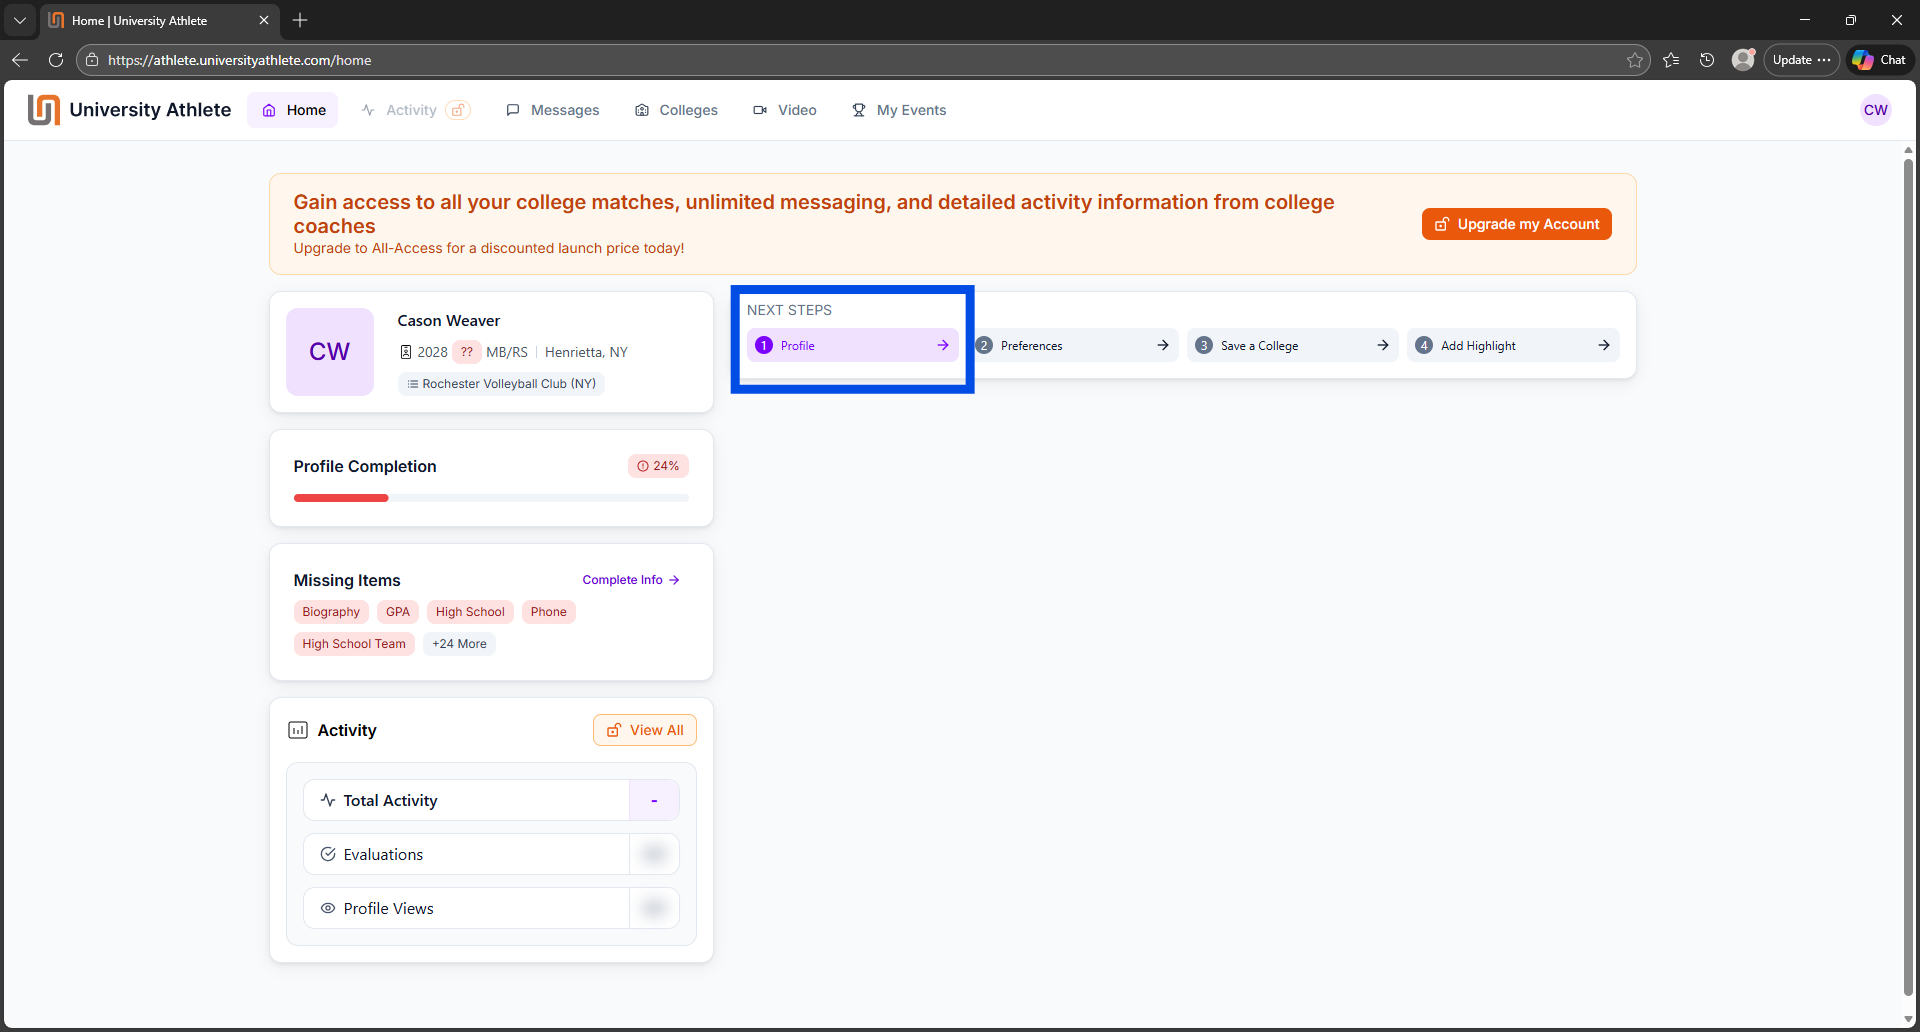Click the lock icon next to Activity
Viewport: 1920px width, 1032px height.
[458, 110]
